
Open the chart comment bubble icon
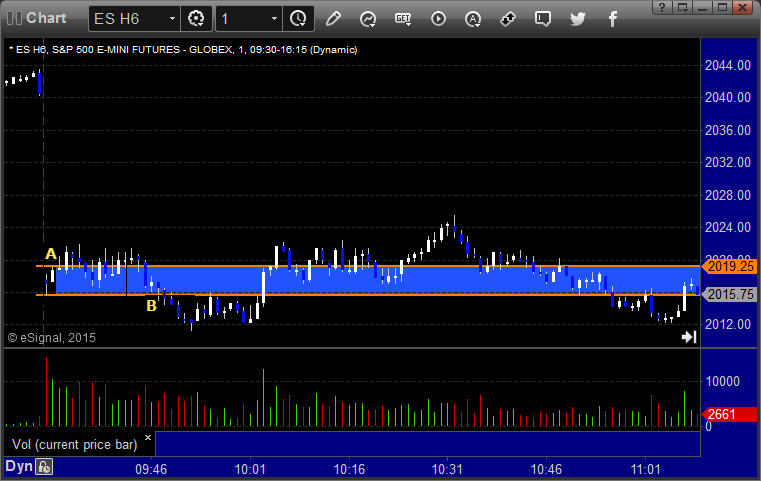pos(543,19)
